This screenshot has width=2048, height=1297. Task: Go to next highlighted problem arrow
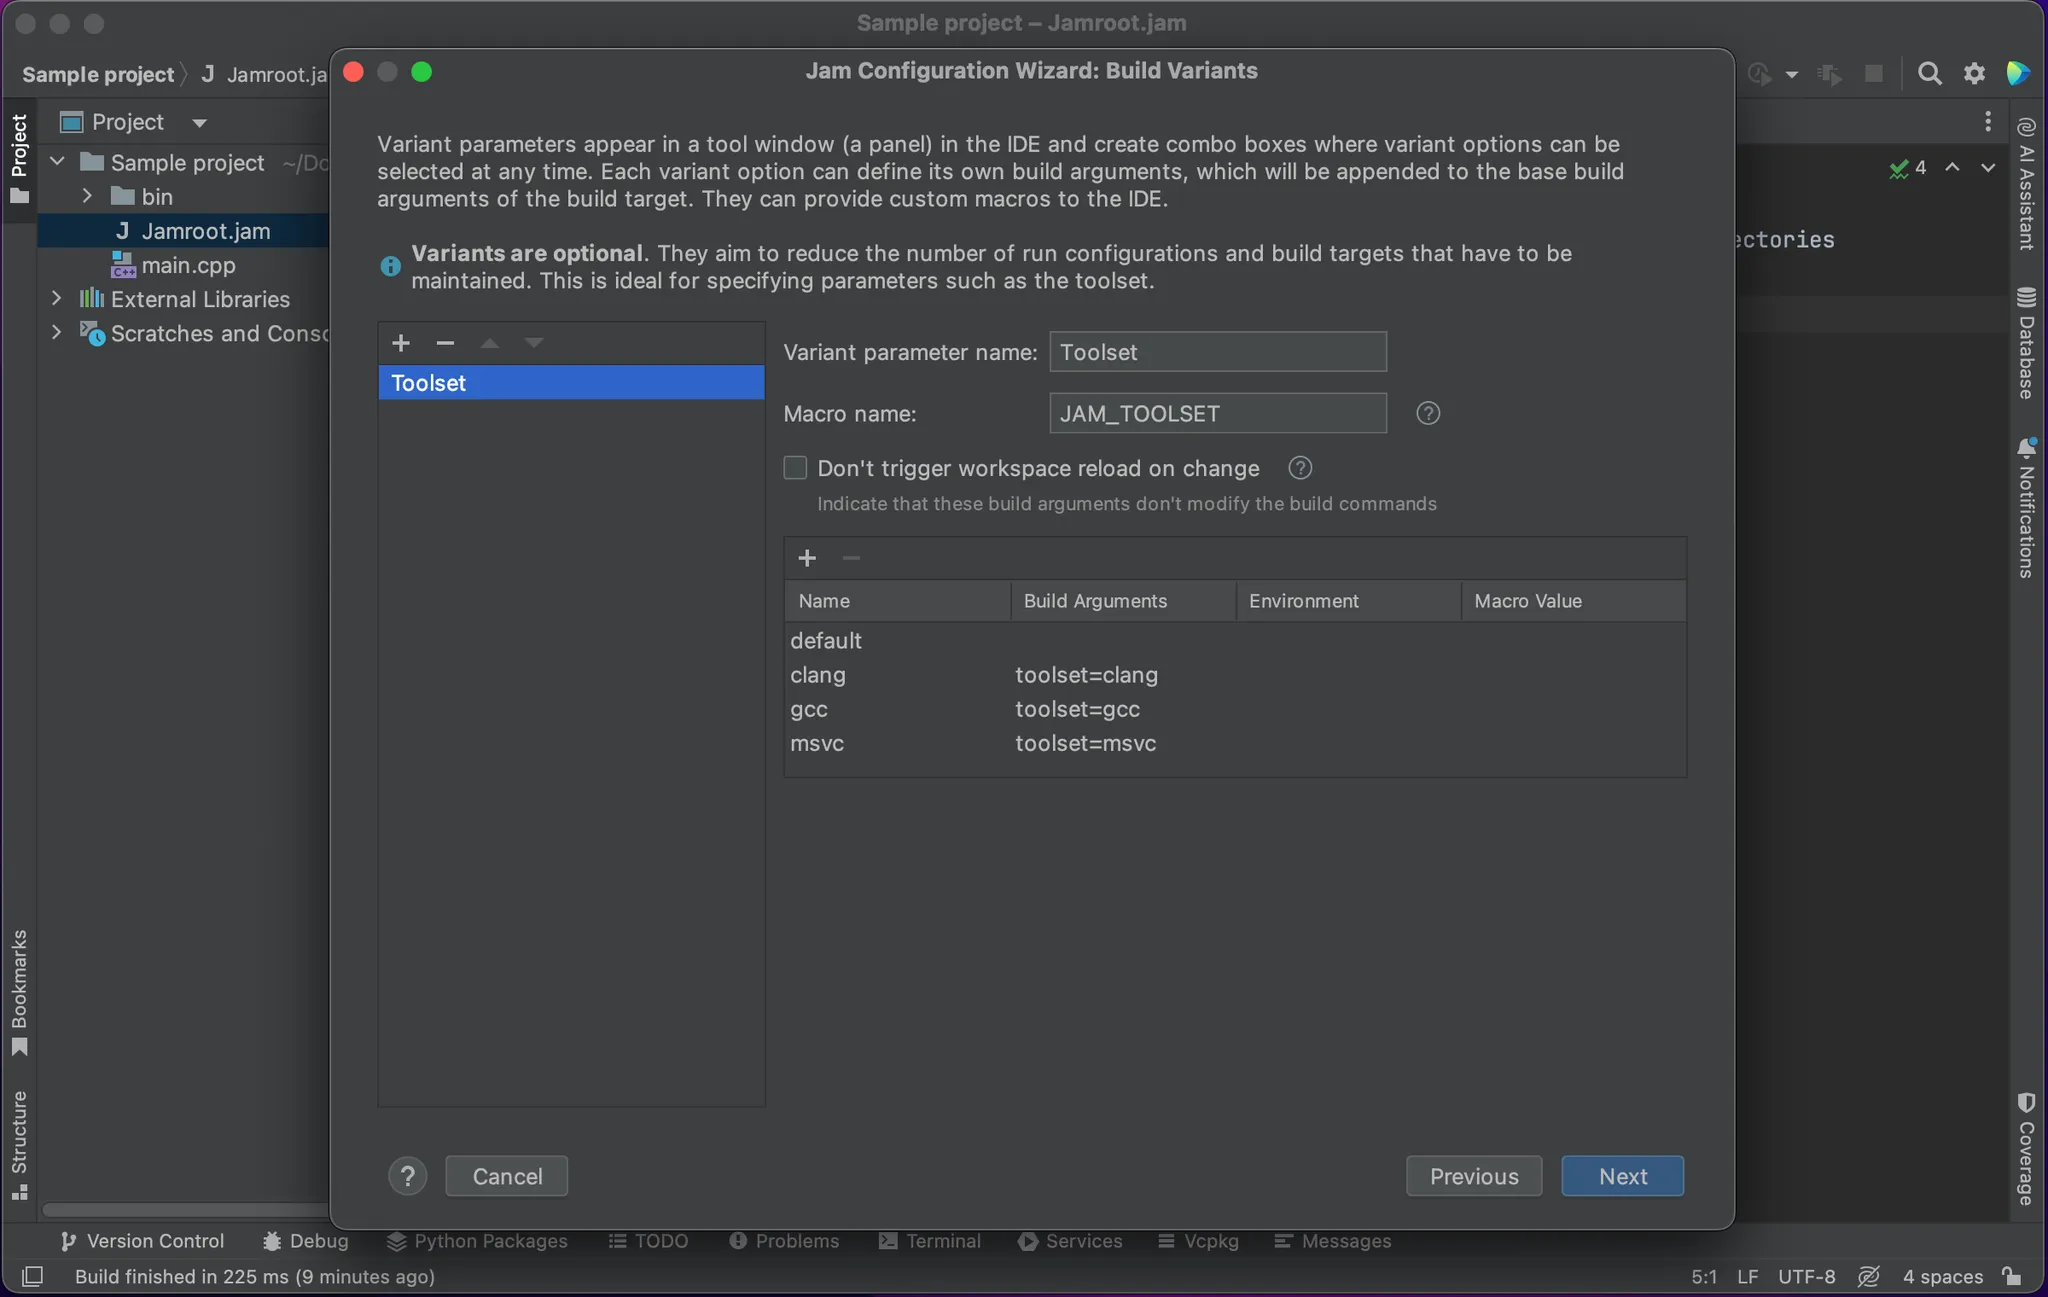(1988, 168)
